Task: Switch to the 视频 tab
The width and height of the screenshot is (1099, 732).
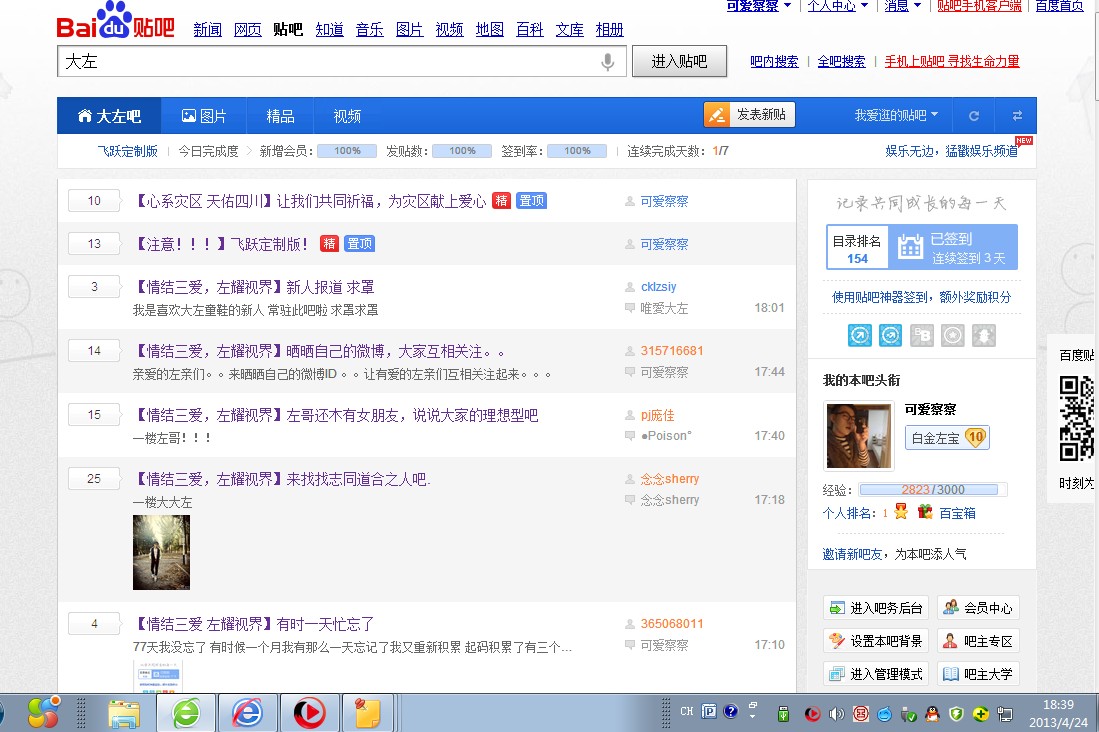Action: click(347, 116)
